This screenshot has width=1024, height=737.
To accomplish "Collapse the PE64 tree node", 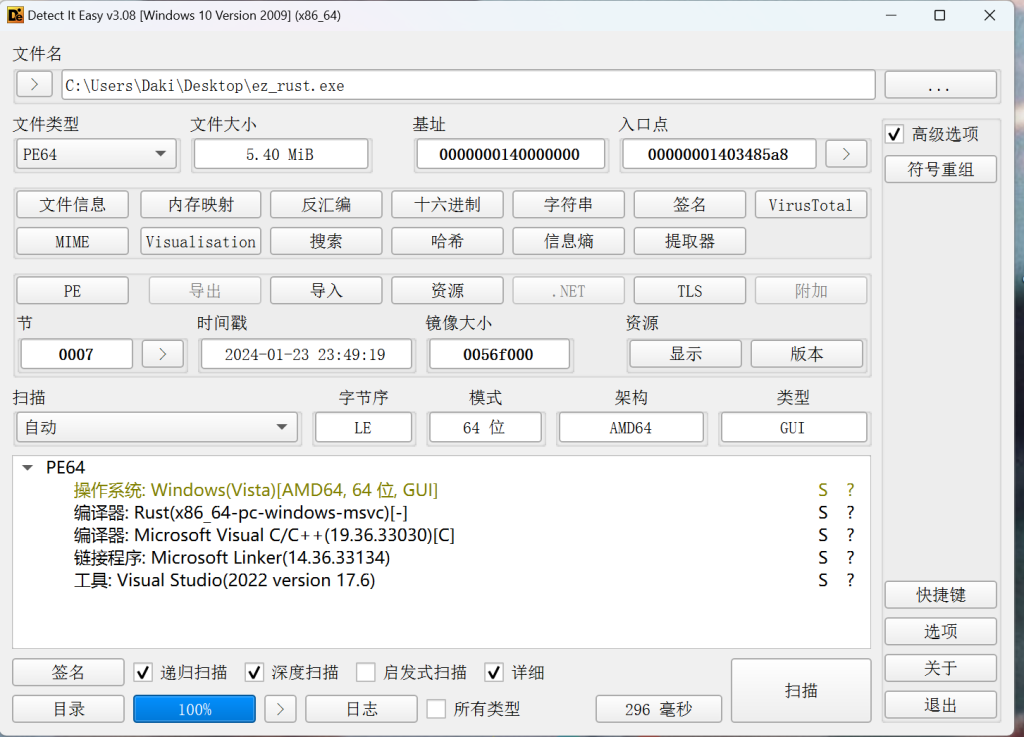I will (x=26, y=467).
